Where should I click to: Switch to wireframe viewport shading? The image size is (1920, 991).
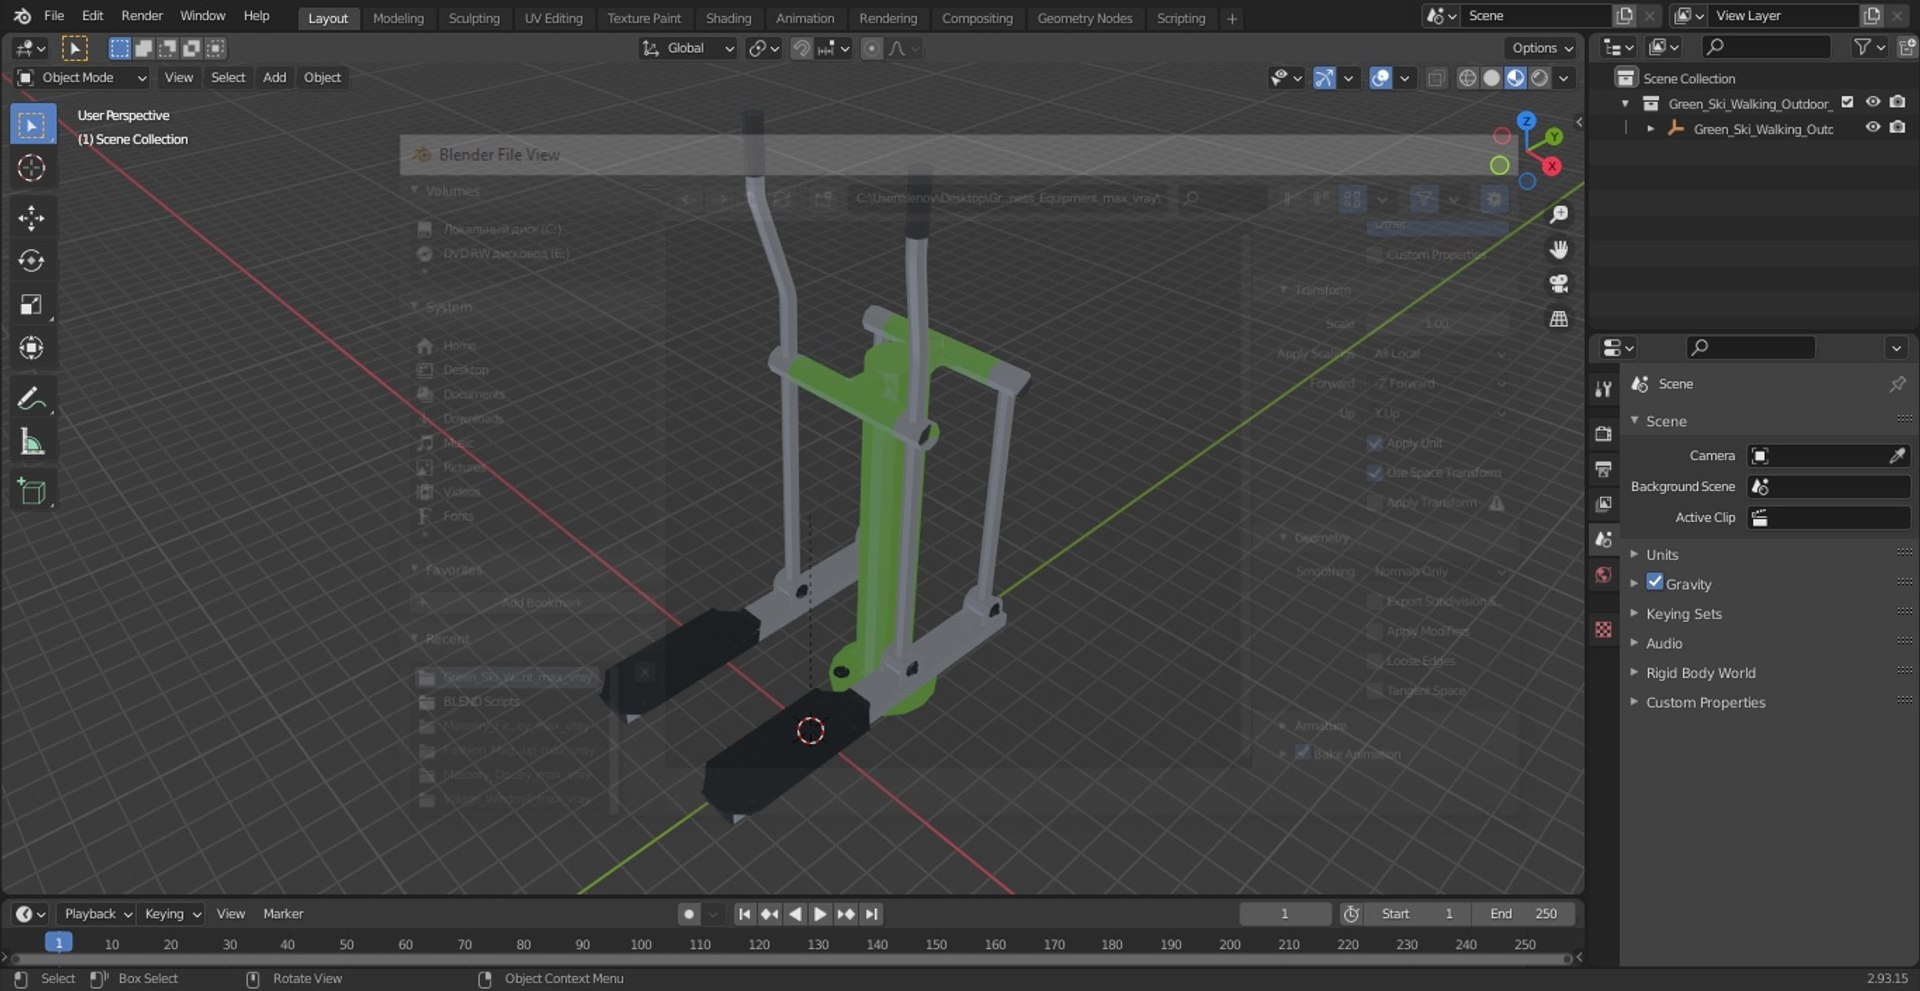coord(1467,78)
